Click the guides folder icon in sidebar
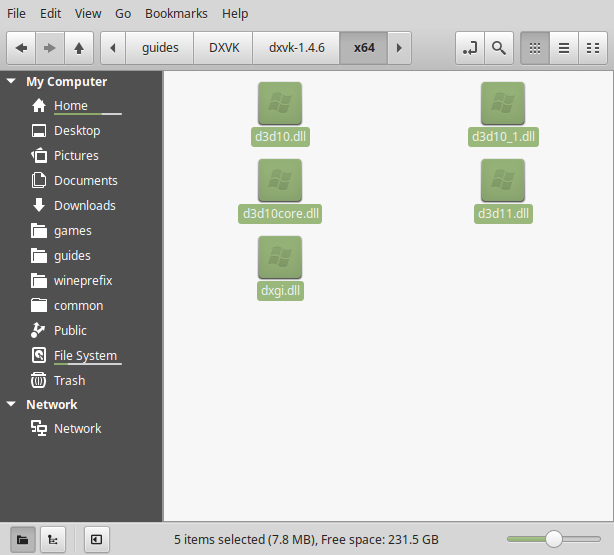Screen dimensions: 614x555 tap(39, 255)
